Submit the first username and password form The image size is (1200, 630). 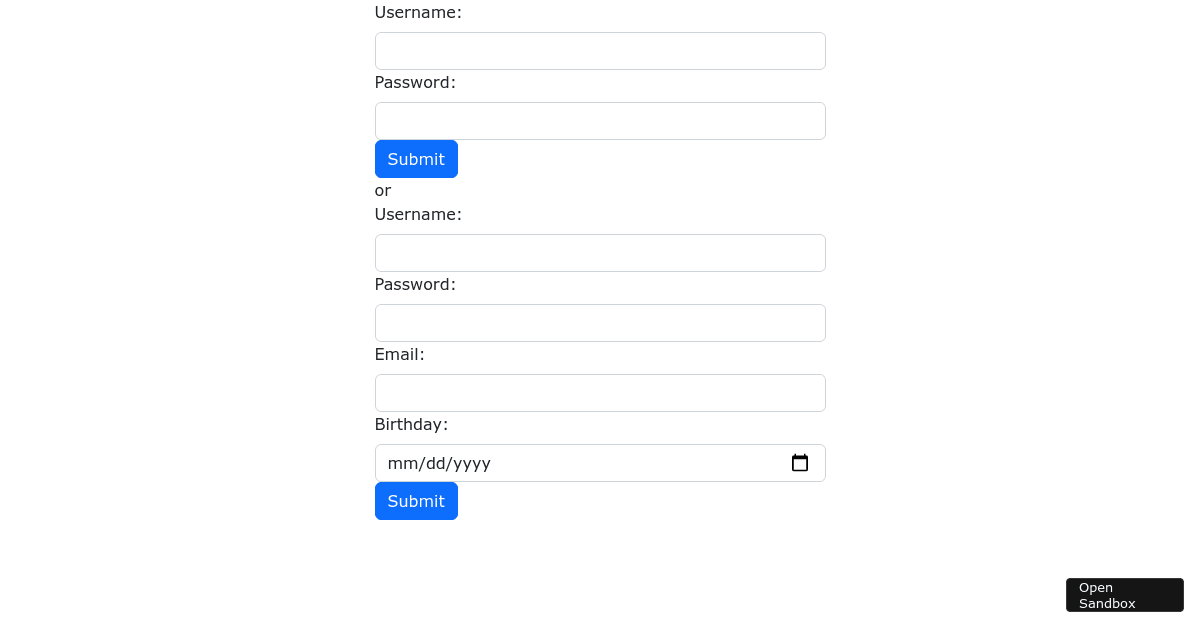point(416,159)
